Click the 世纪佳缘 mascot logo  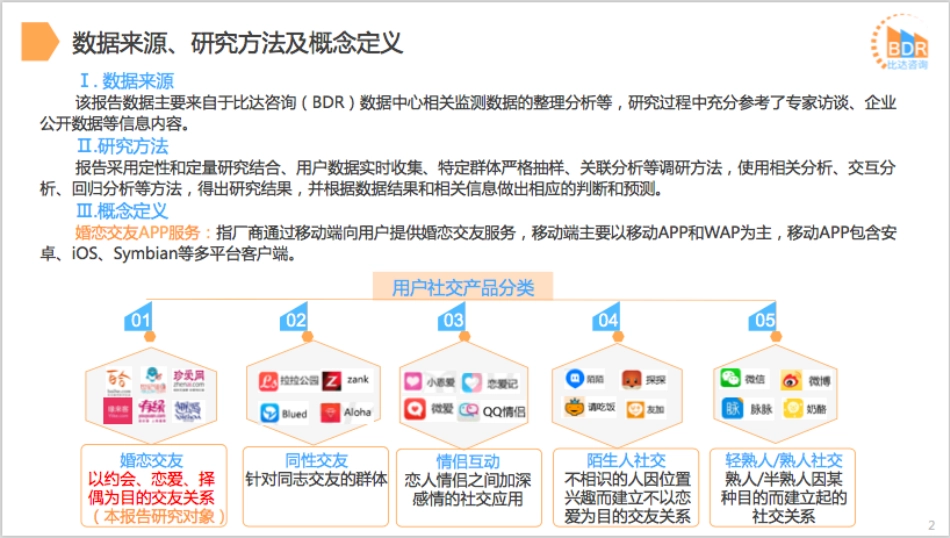153,380
